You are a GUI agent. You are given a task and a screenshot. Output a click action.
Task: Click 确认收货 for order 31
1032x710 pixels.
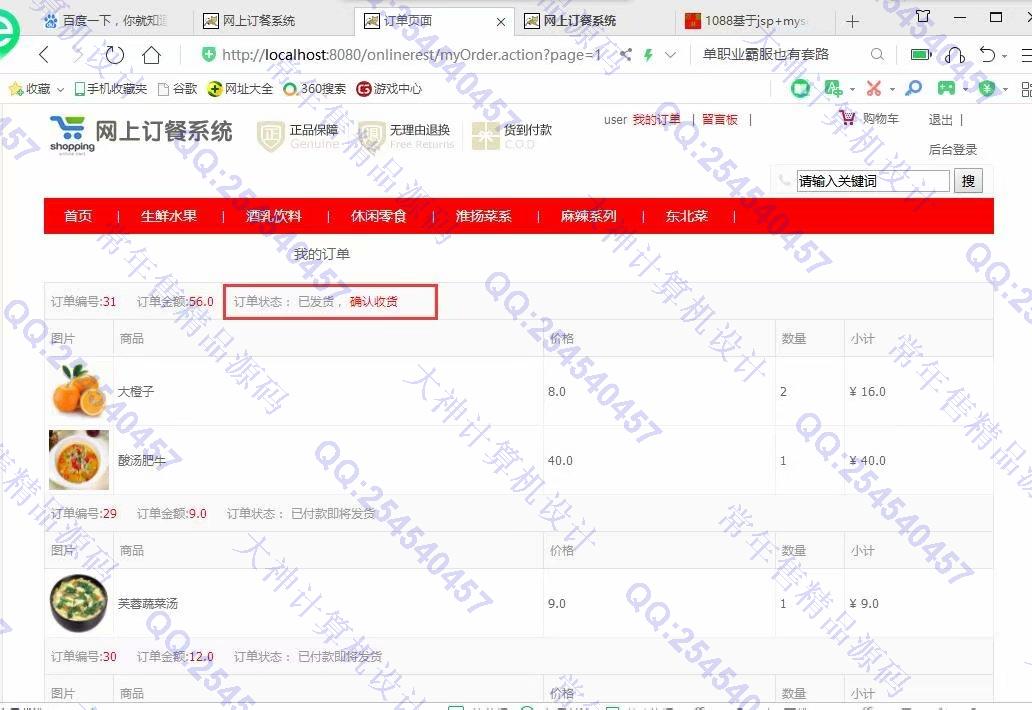[x=373, y=301]
